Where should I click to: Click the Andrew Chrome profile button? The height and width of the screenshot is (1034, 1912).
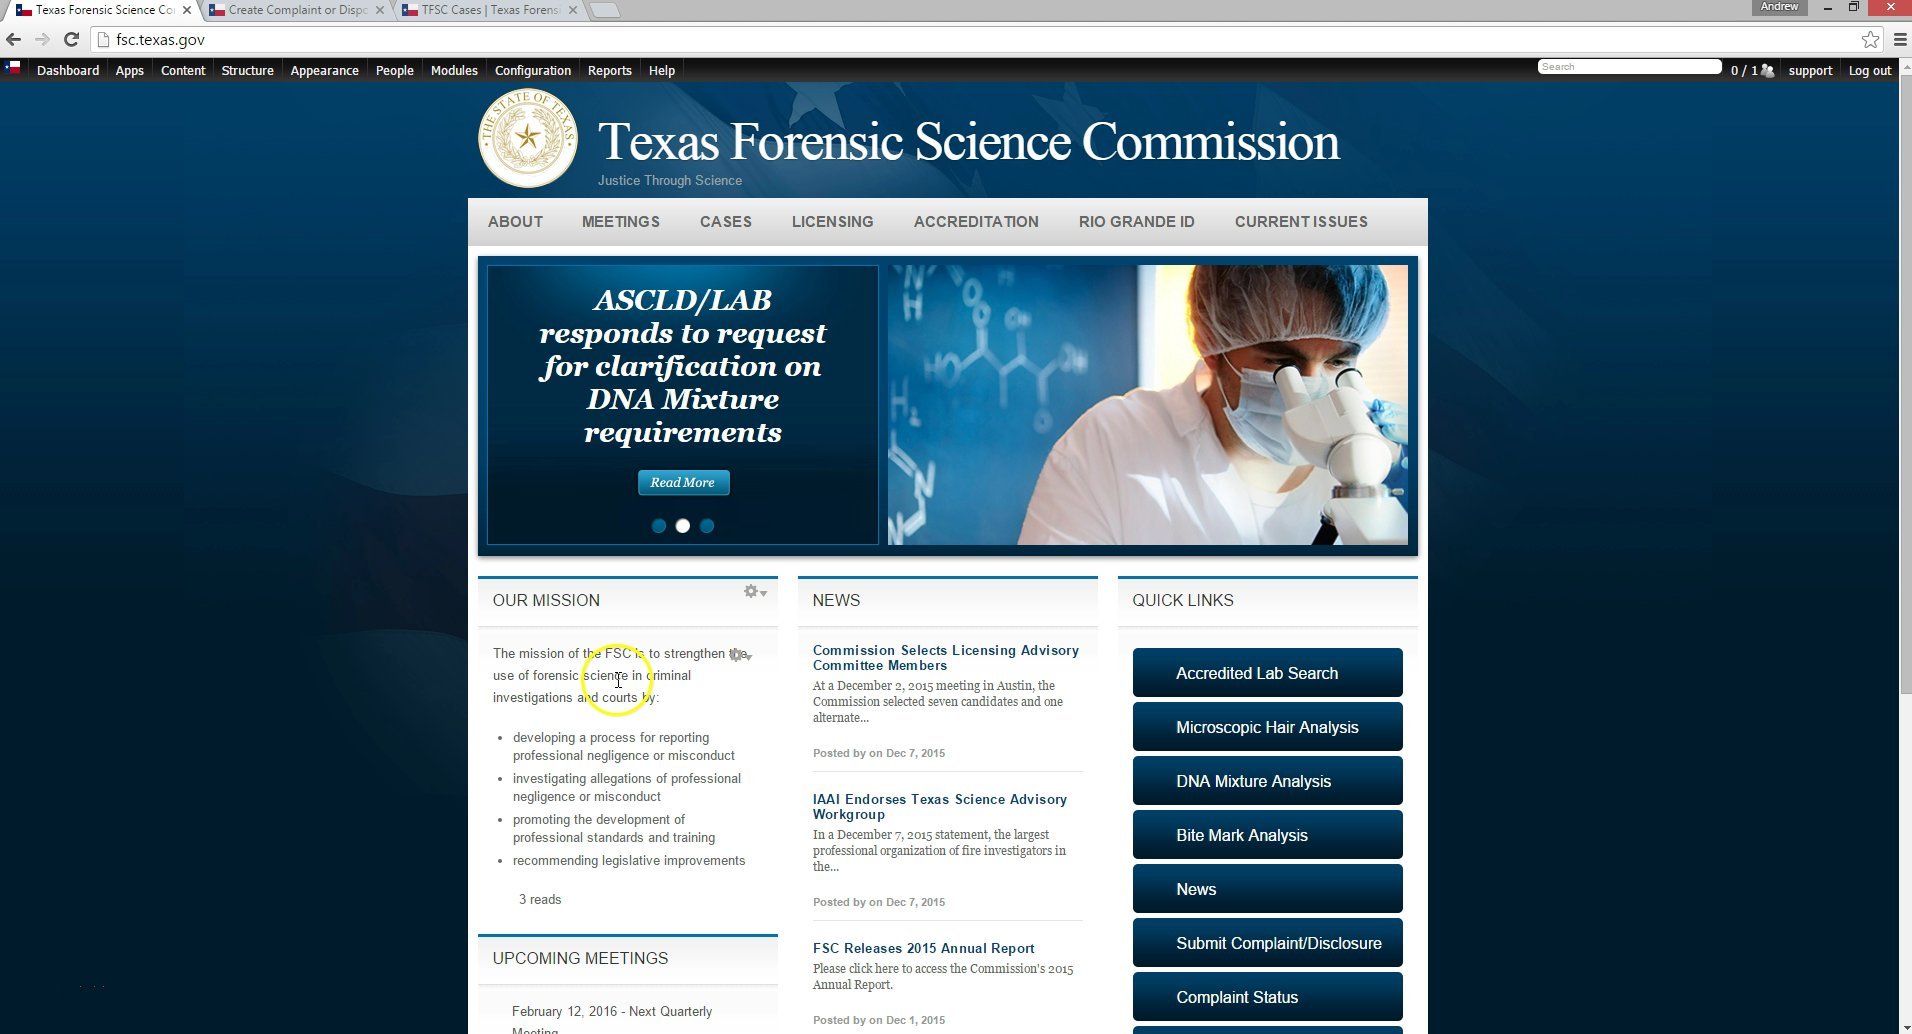point(1779,7)
